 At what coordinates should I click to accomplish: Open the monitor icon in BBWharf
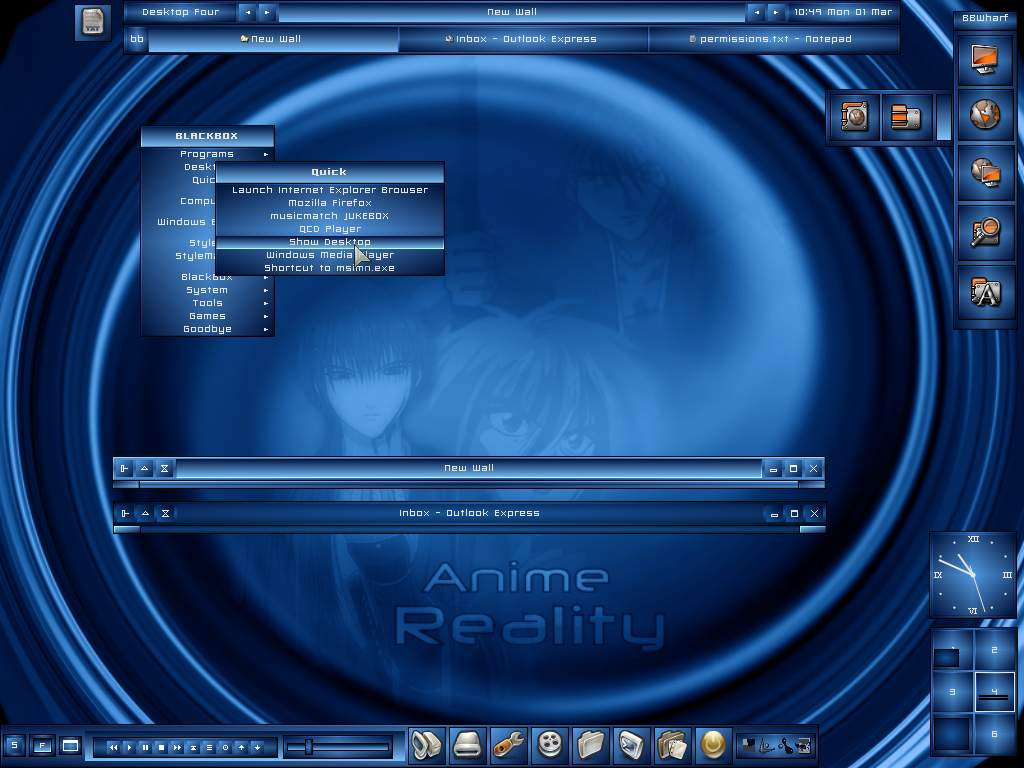(x=985, y=59)
